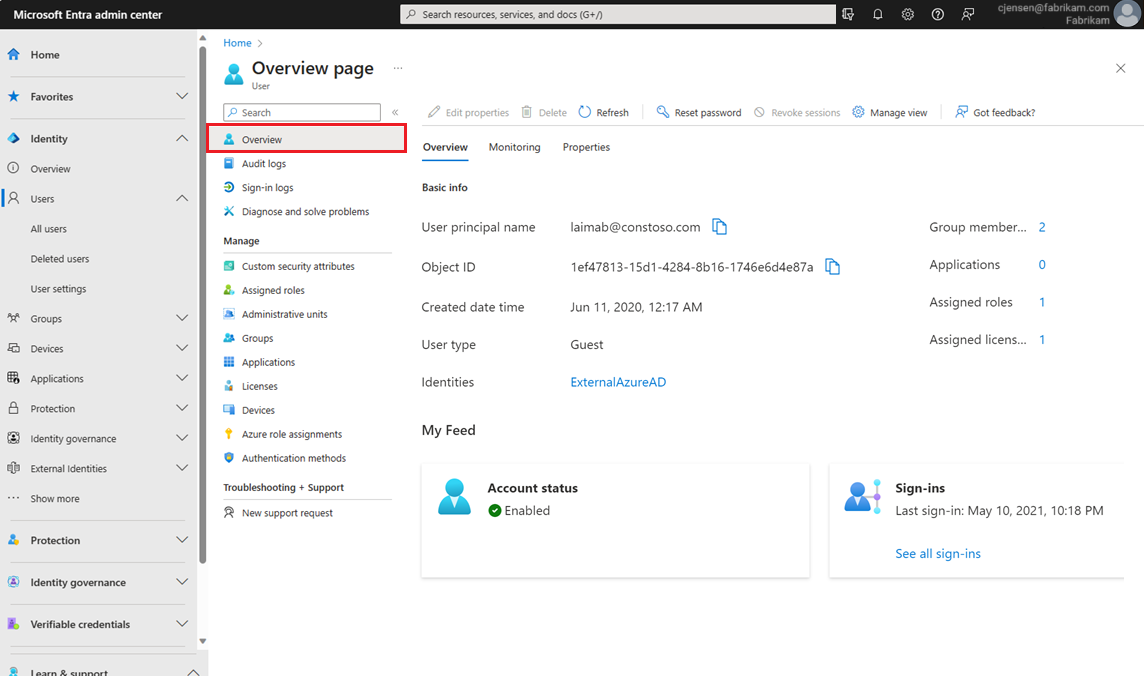This screenshot has height=676, width=1144.
Task: Copy the Object ID value
Action: click(832, 267)
